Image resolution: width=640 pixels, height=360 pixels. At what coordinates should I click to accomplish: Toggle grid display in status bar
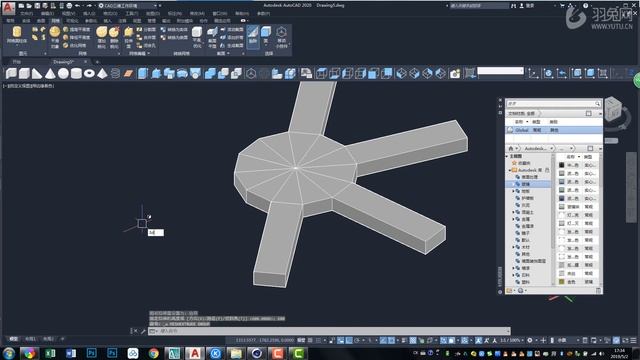point(311,340)
